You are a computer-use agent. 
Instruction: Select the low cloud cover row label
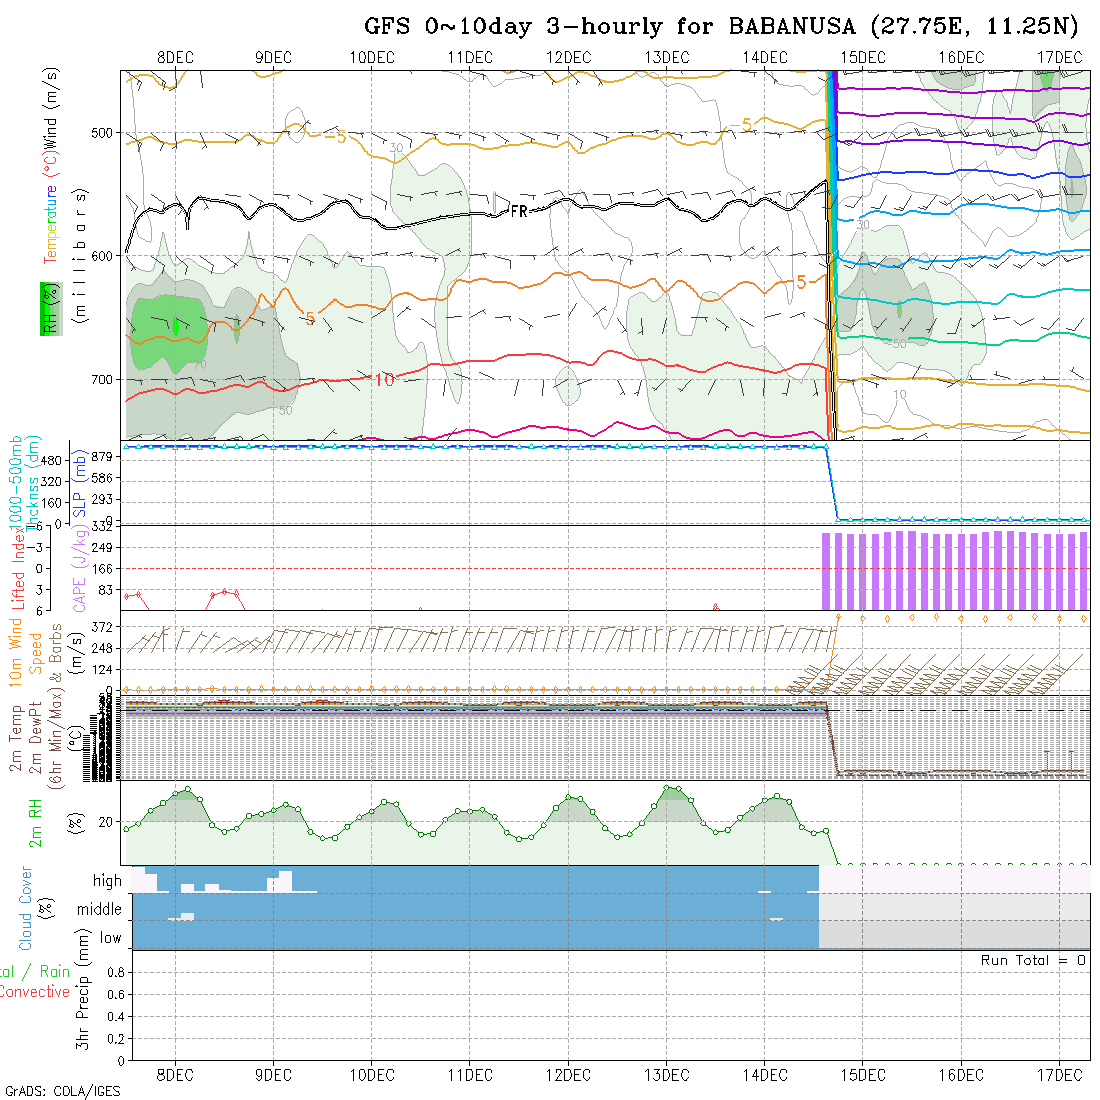[x=110, y=937]
